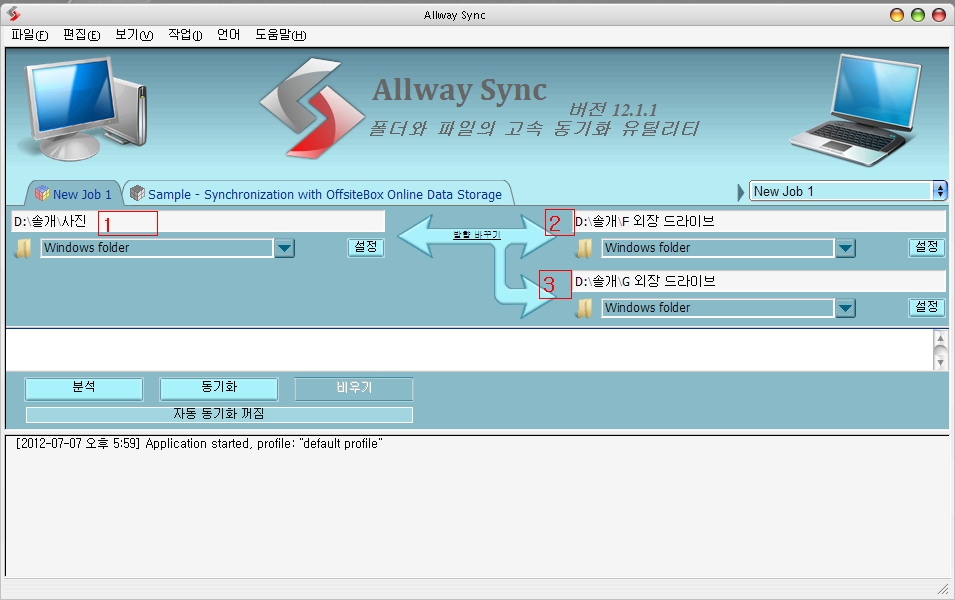Switch to the Sample OffsiteBox synchronization tab
955x600 pixels.
coord(318,194)
